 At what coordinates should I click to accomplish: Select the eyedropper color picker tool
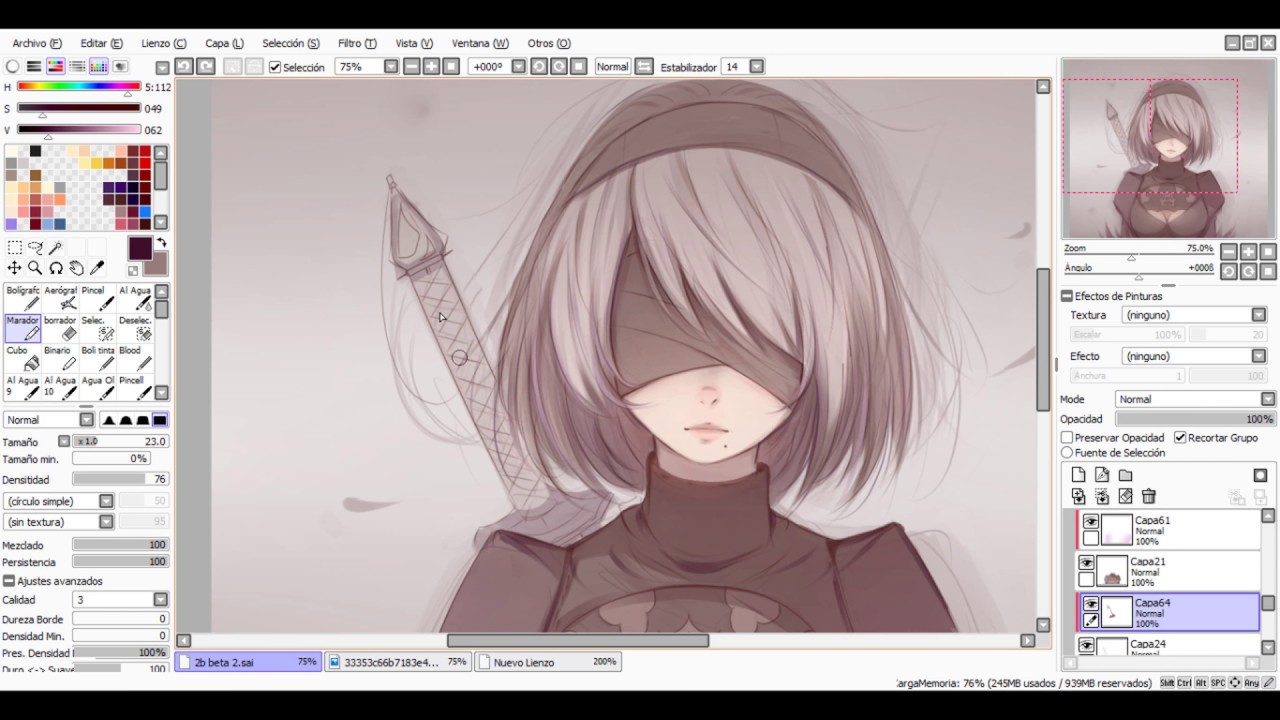click(x=97, y=268)
